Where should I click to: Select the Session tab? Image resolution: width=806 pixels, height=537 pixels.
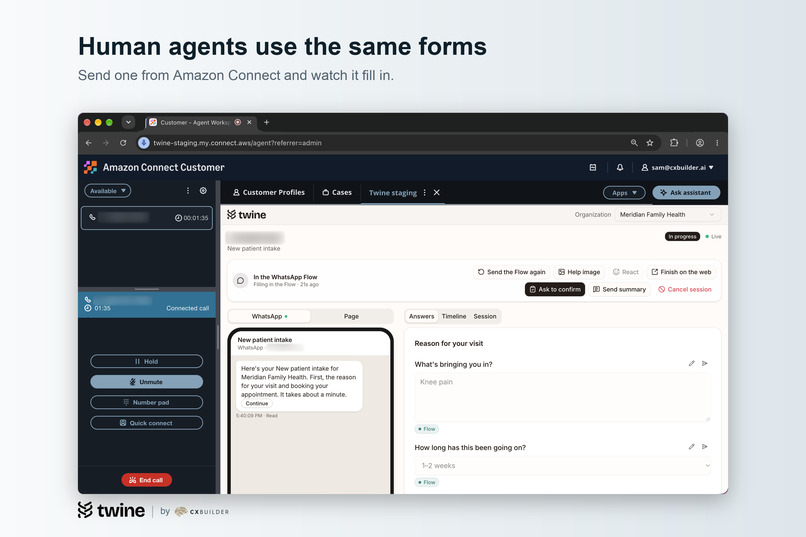485,316
